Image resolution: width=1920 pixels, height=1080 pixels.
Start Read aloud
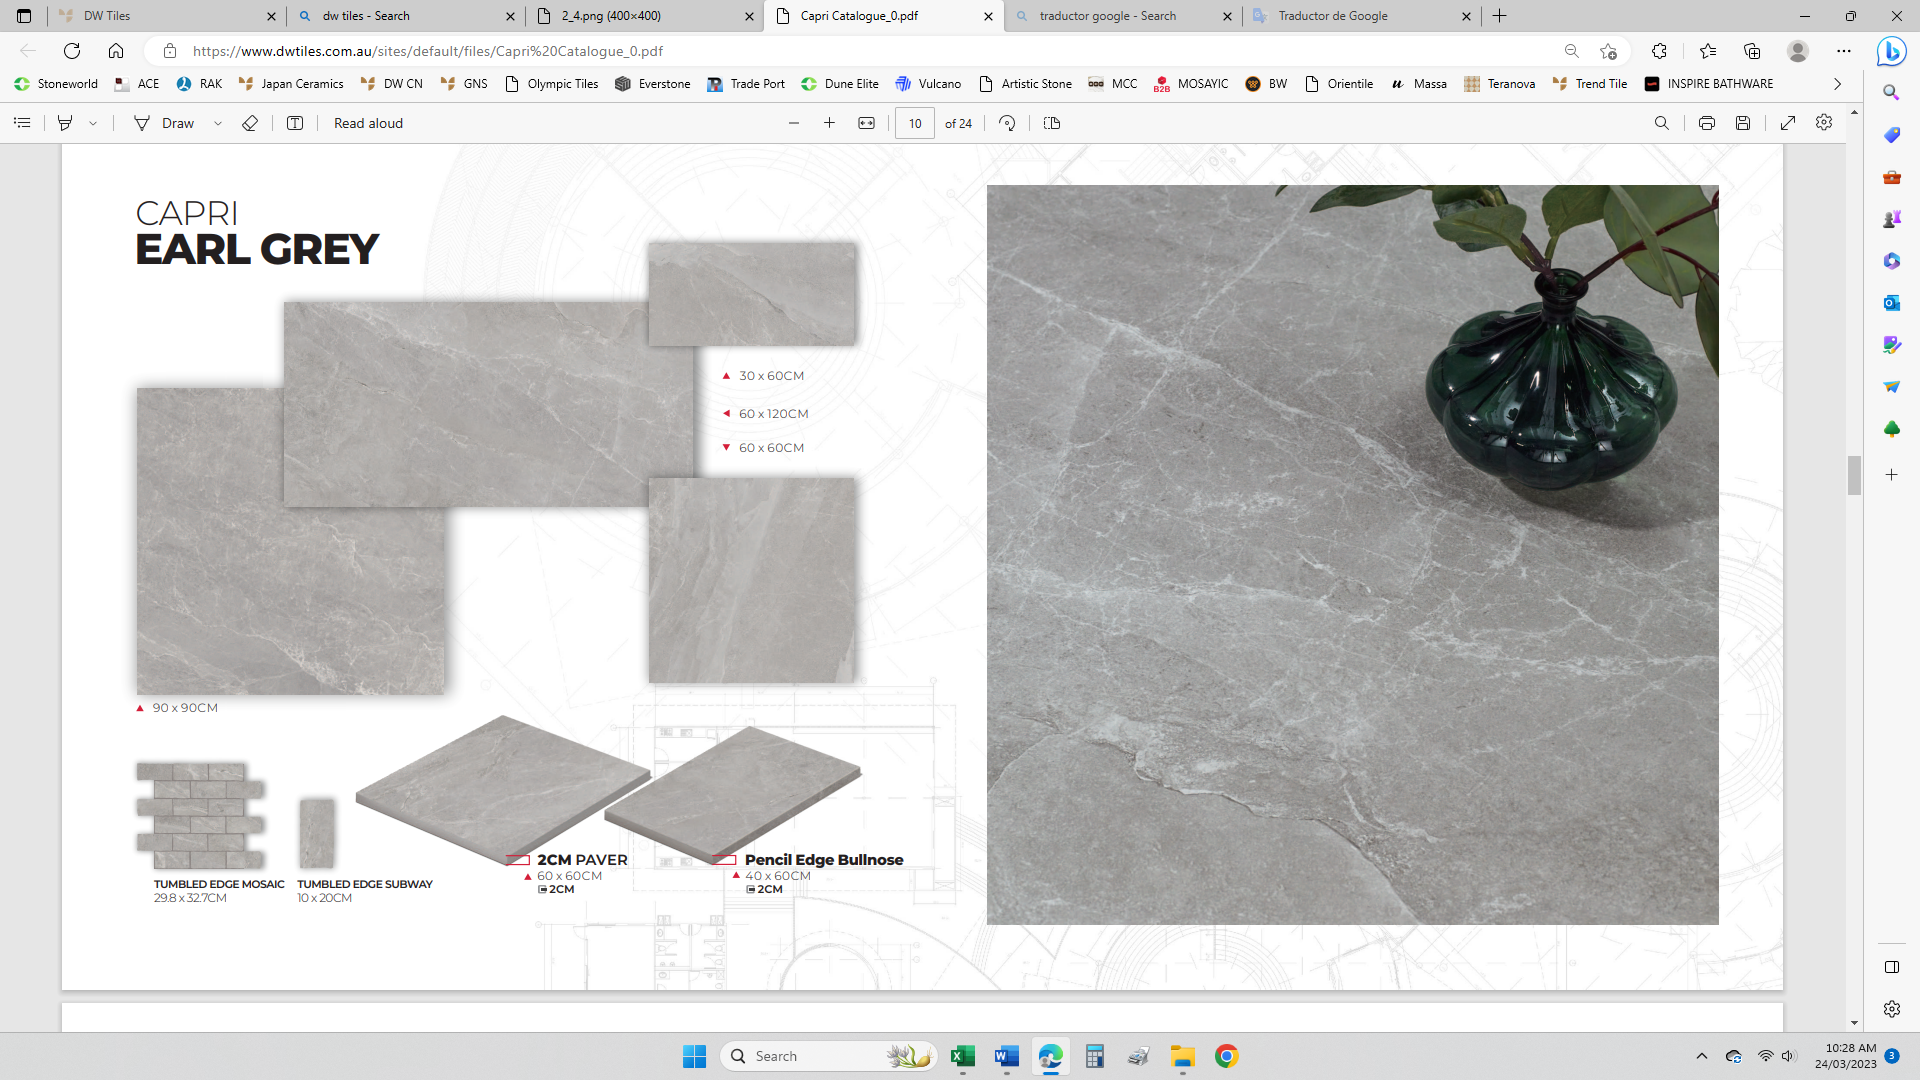tap(368, 123)
